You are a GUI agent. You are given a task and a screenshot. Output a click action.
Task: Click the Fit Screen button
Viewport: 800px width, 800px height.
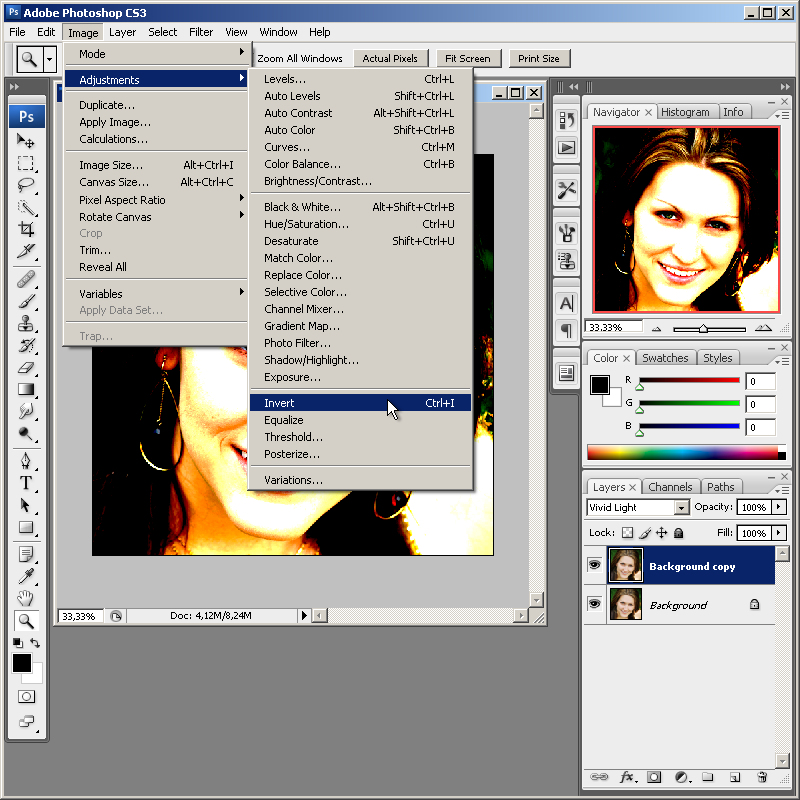click(x=467, y=58)
